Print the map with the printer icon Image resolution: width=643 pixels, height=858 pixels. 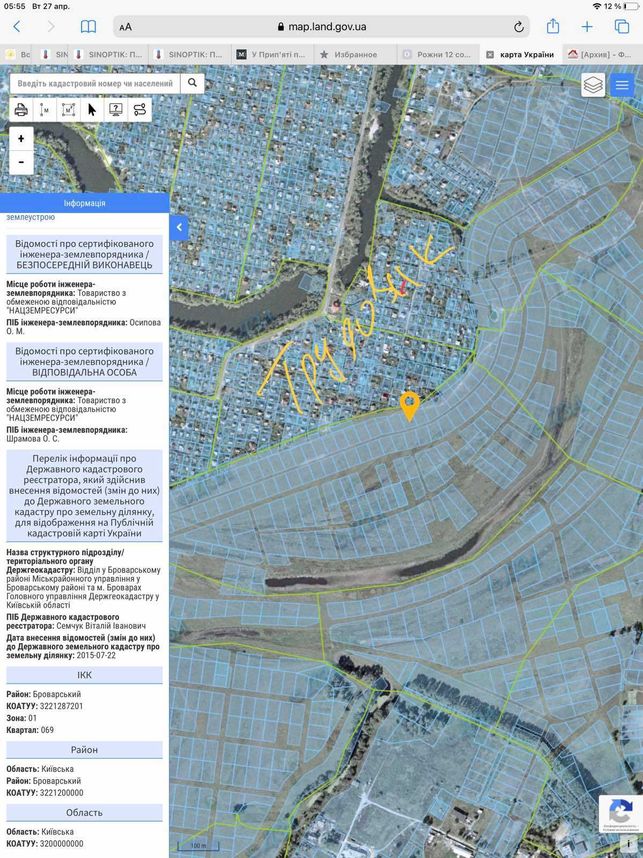point(21,109)
